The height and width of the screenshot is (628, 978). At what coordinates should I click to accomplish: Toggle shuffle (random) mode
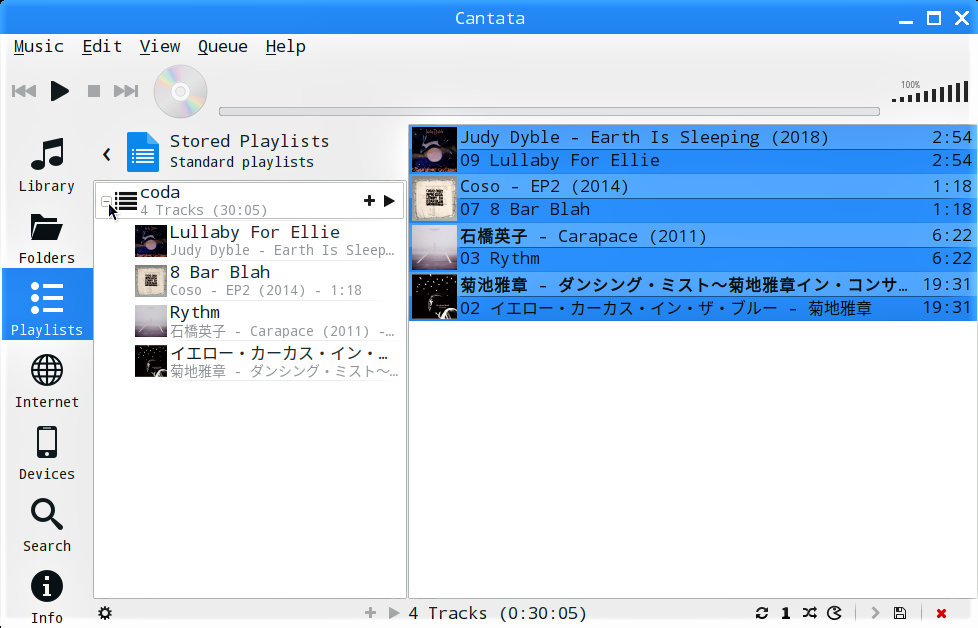[x=810, y=613]
